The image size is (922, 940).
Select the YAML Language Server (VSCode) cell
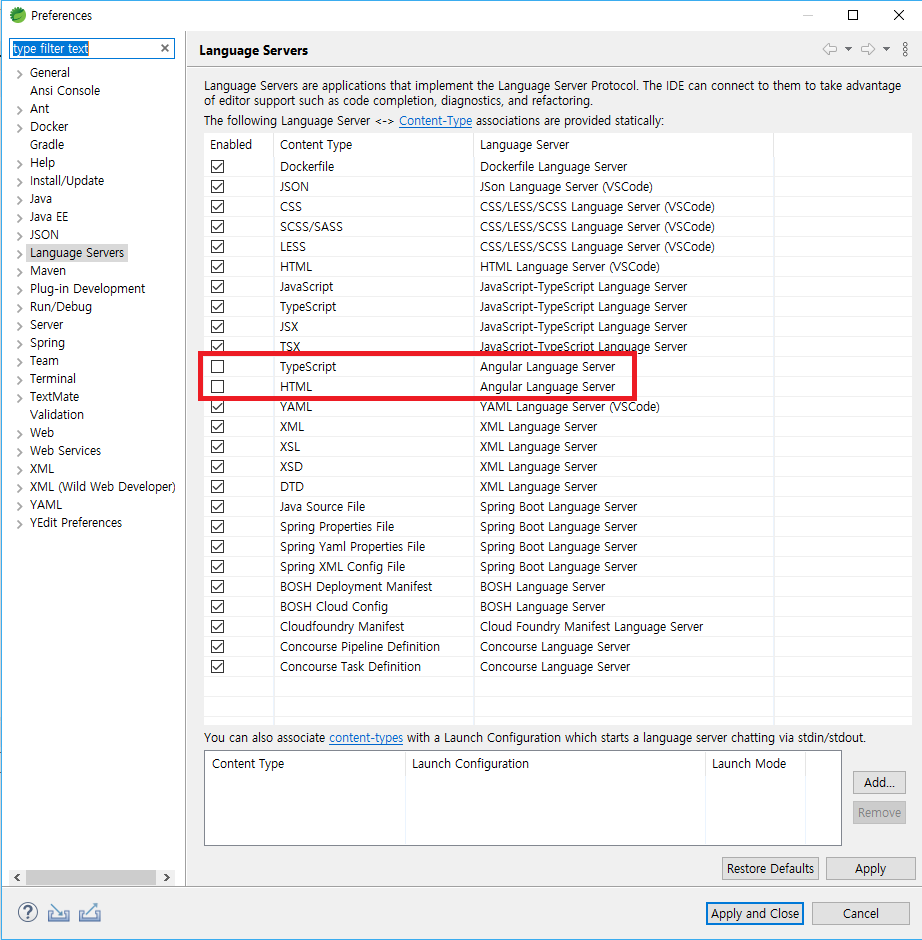(x=570, y=406)
